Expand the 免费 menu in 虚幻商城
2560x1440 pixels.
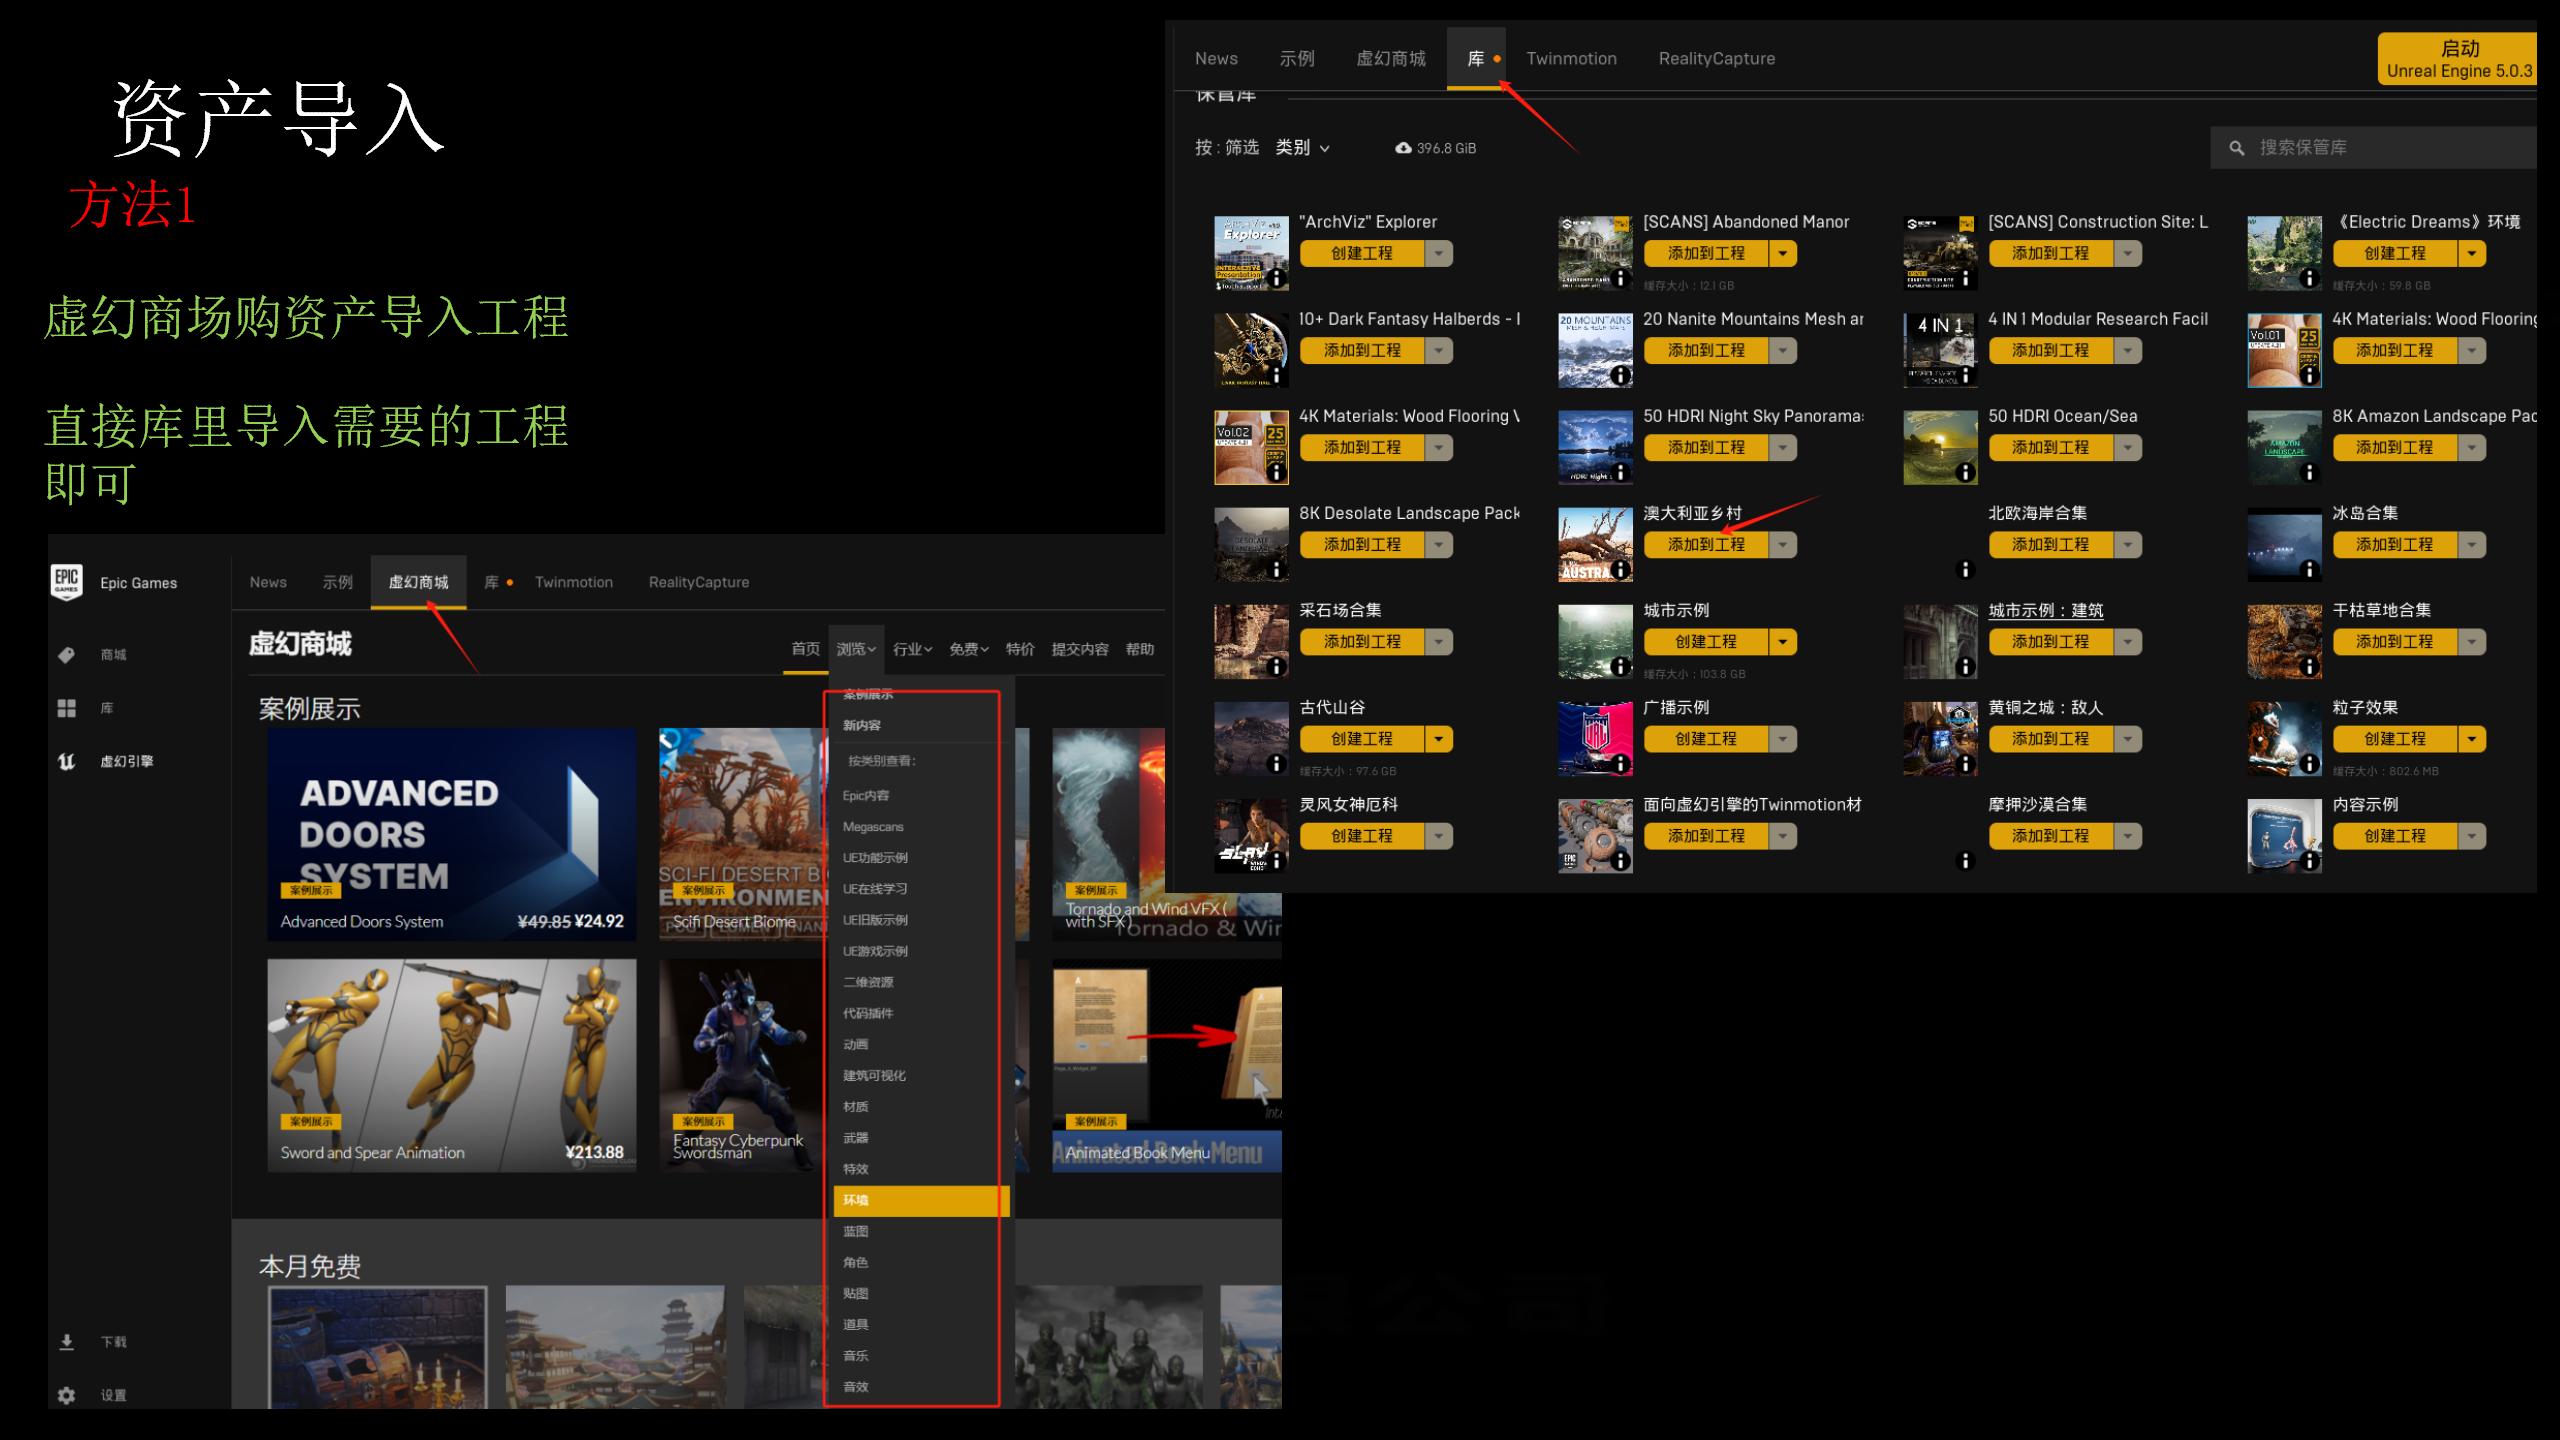[x=969, y=649]
